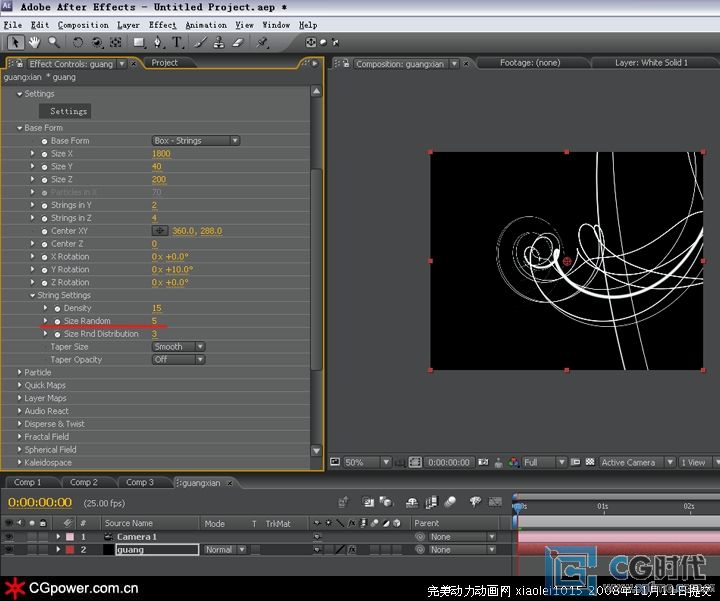720x601 pixels.
Task: Select the Pen tool
Action: (158, 43)
